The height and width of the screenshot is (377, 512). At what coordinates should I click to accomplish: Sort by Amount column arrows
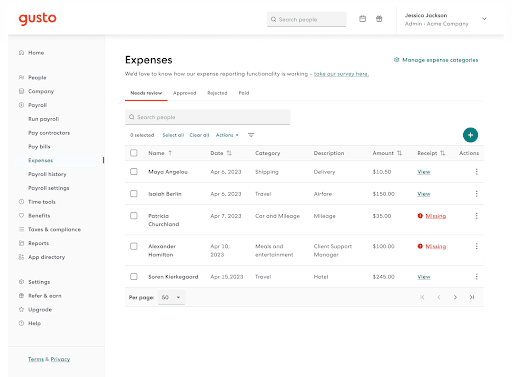click(399, 153)
